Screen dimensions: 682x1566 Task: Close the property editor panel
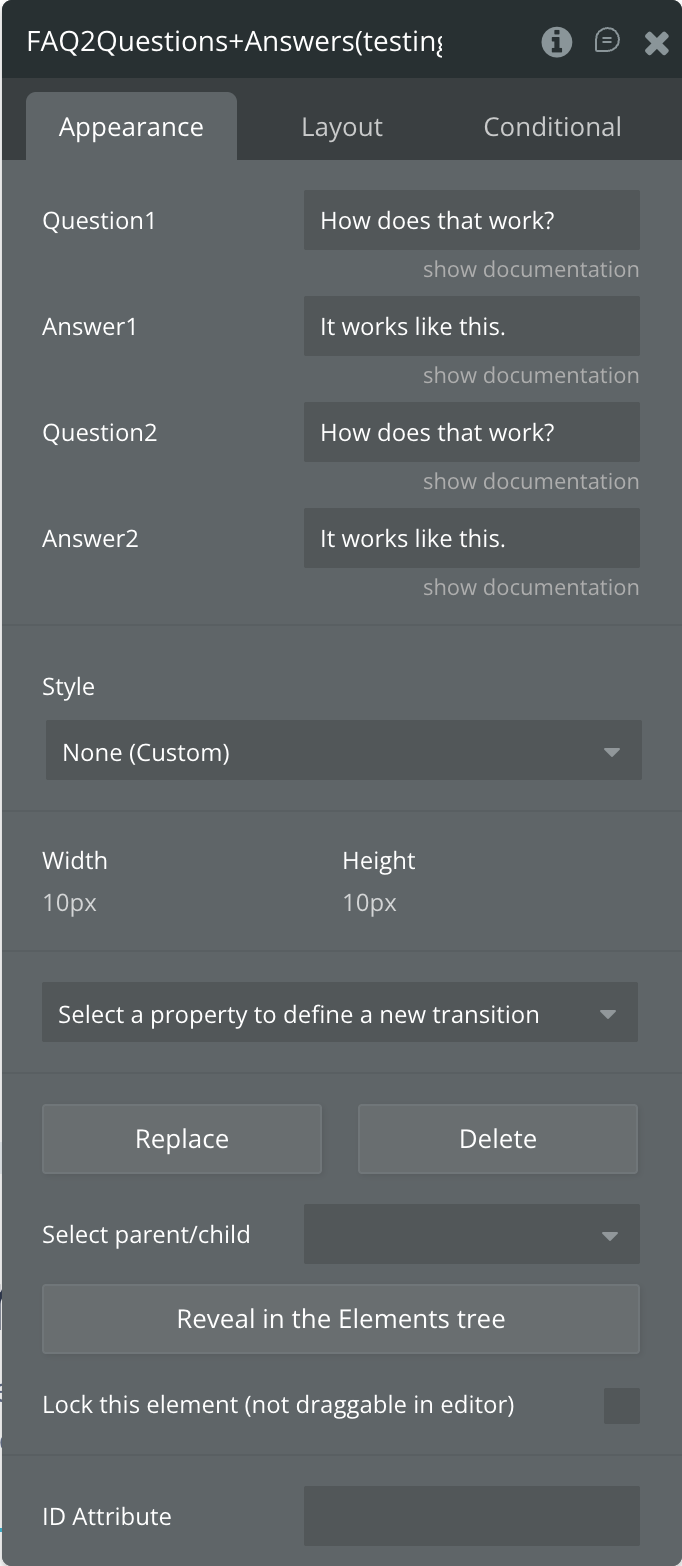pos(656,42)
